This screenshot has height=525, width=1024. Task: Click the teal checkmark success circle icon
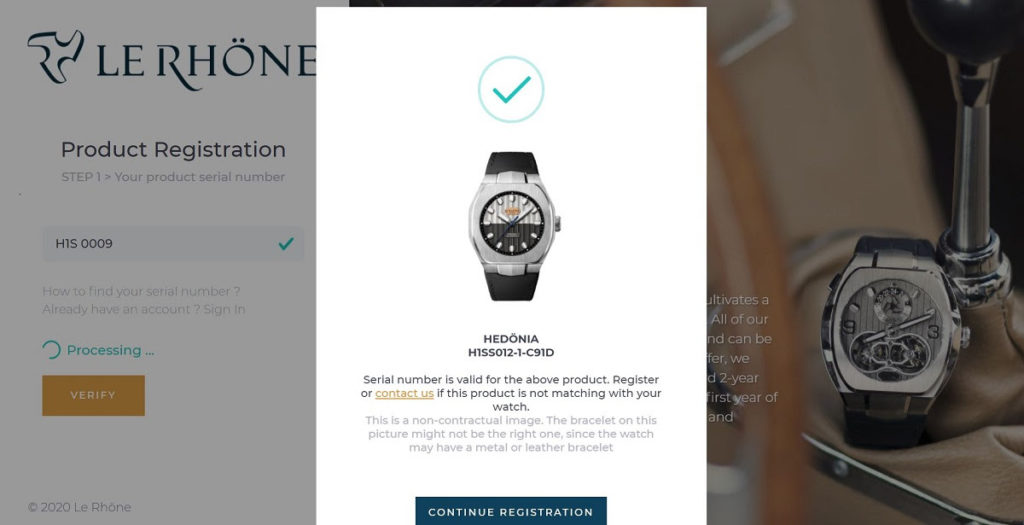coord(511,89)
